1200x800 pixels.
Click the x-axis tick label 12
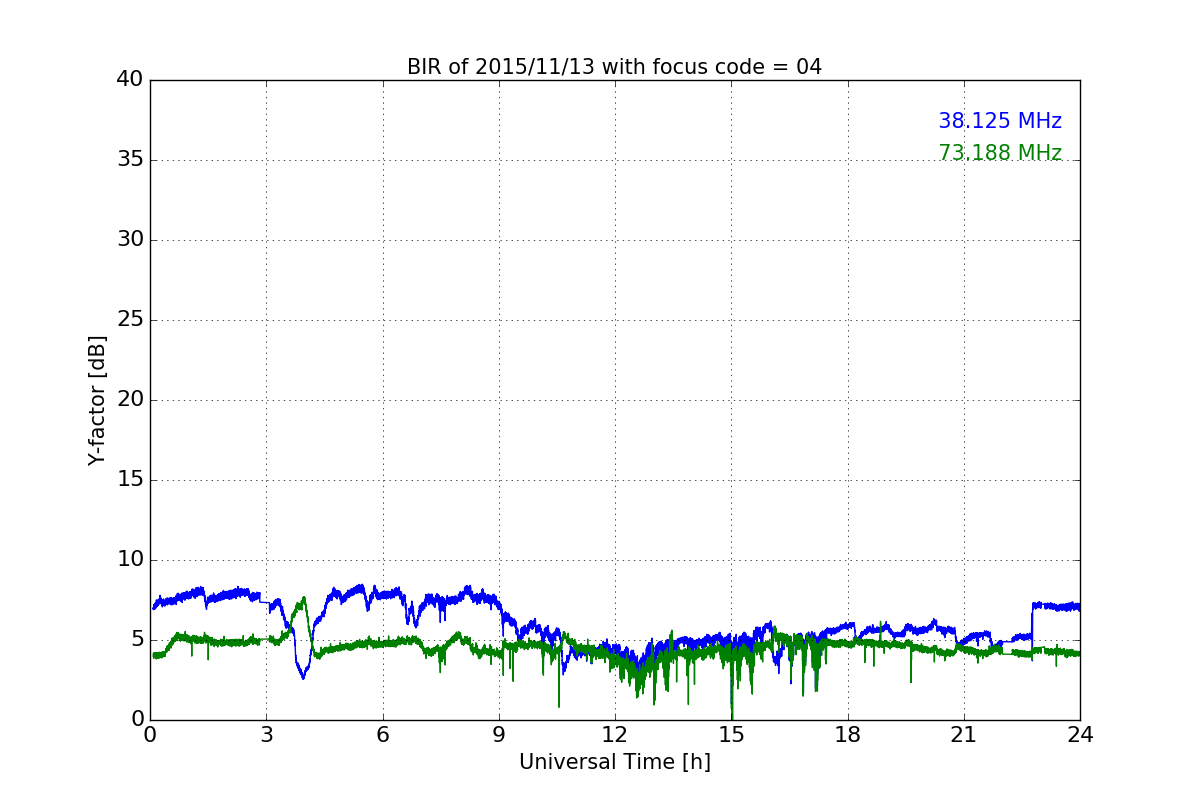coord(615,735)
